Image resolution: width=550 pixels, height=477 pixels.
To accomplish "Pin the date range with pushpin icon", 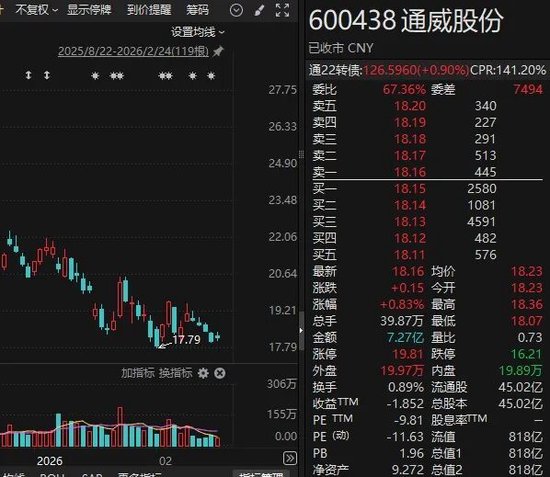I will click(218, 52).
